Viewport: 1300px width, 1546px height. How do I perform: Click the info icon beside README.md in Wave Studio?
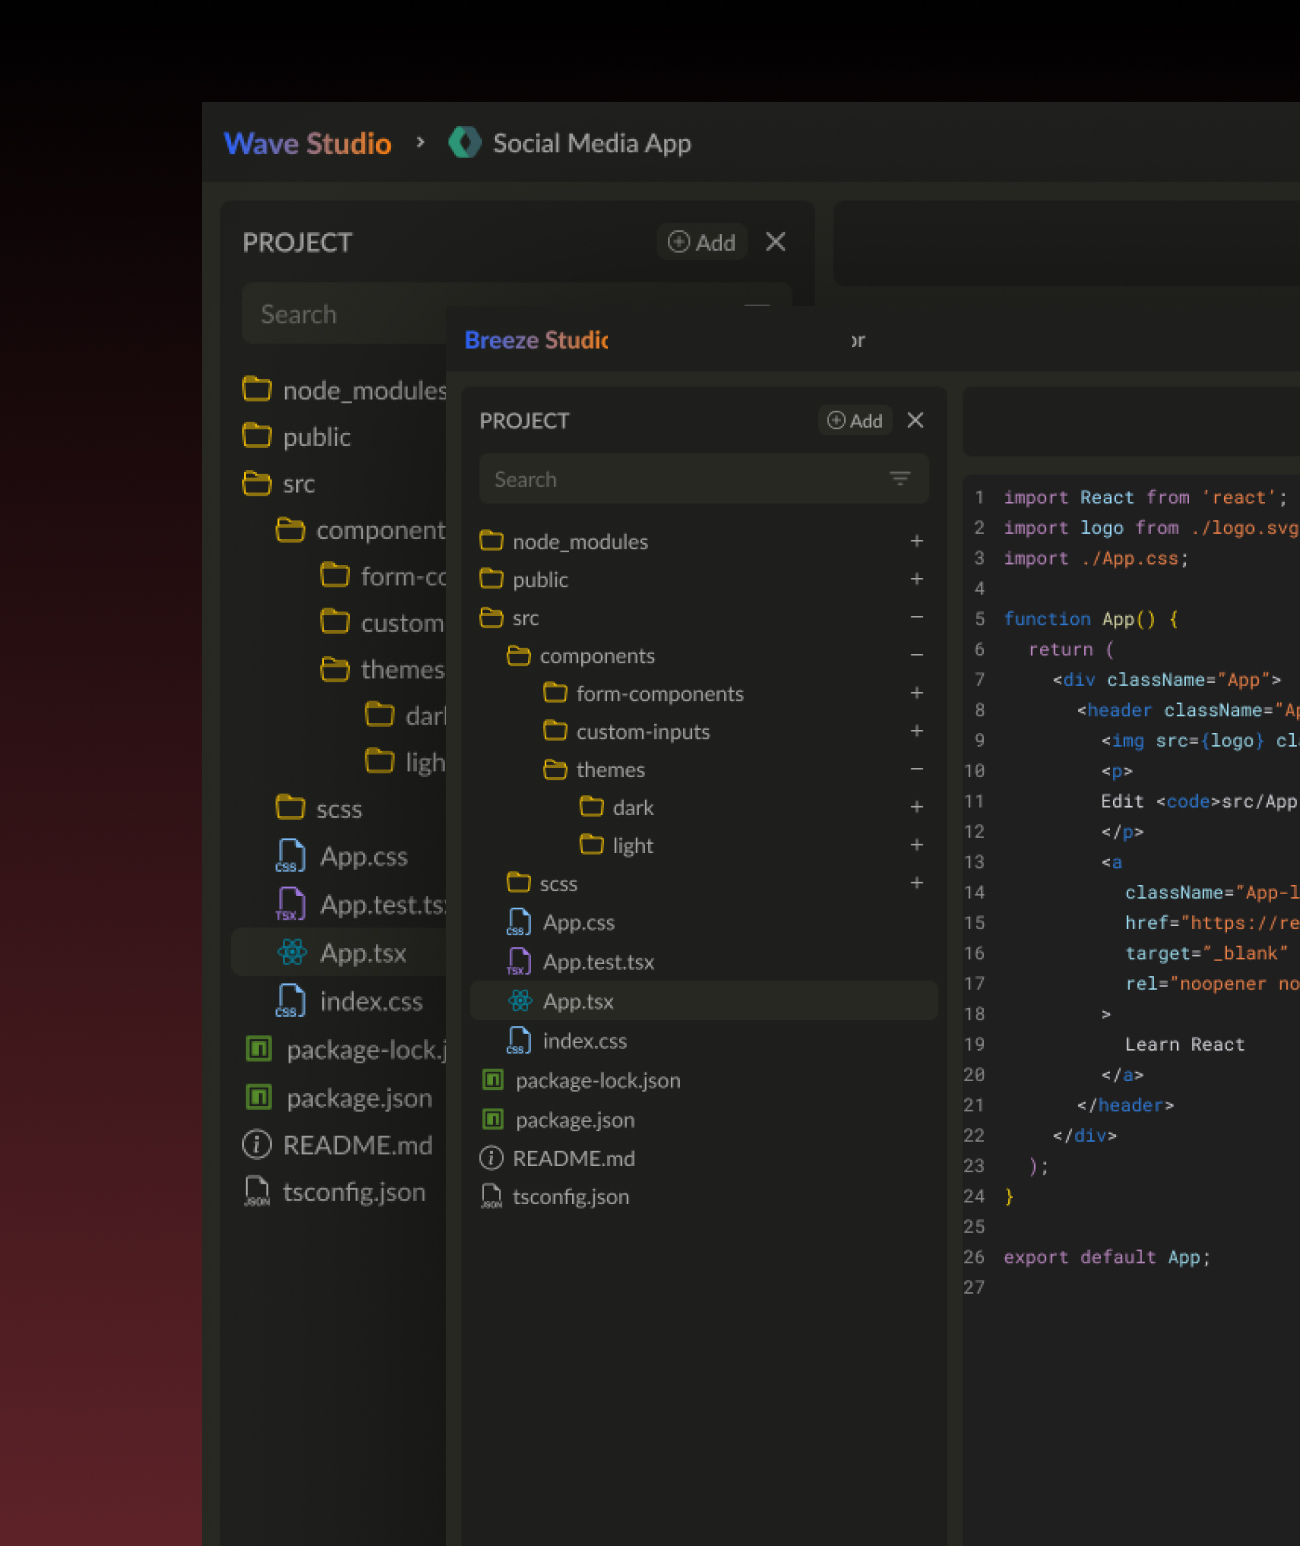(257, 1144)
